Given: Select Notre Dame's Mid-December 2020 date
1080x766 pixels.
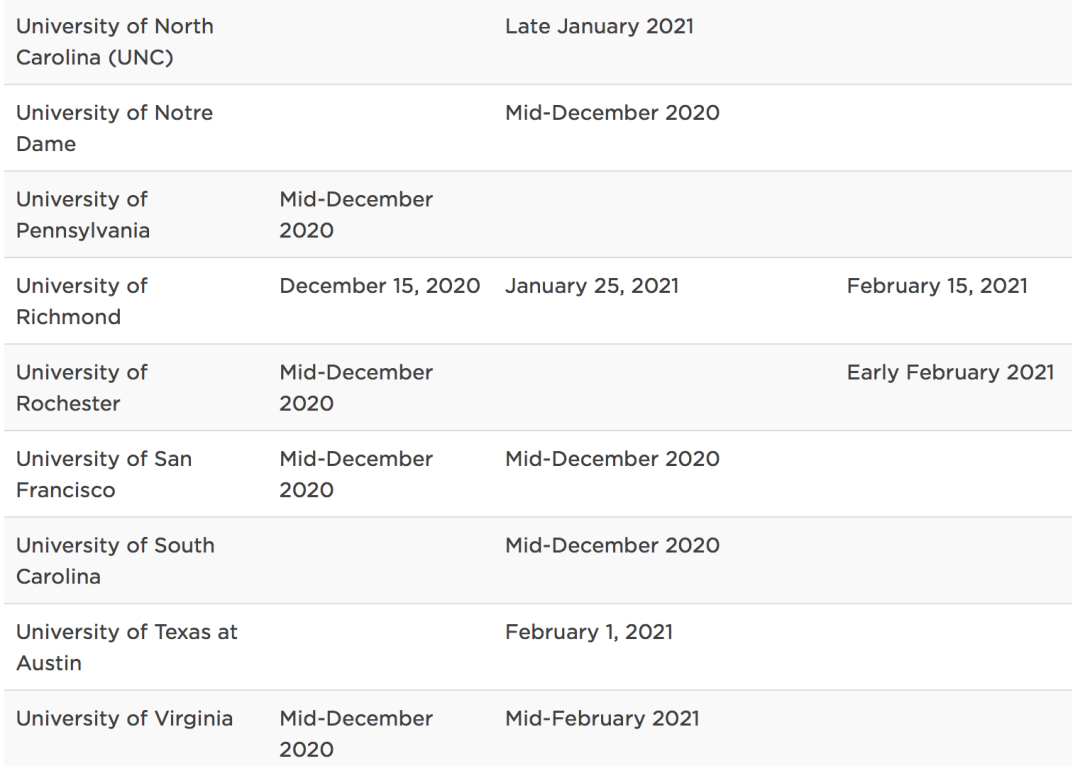Looking at the screenshot, I should pyautogui.click(x=612, y=113).
